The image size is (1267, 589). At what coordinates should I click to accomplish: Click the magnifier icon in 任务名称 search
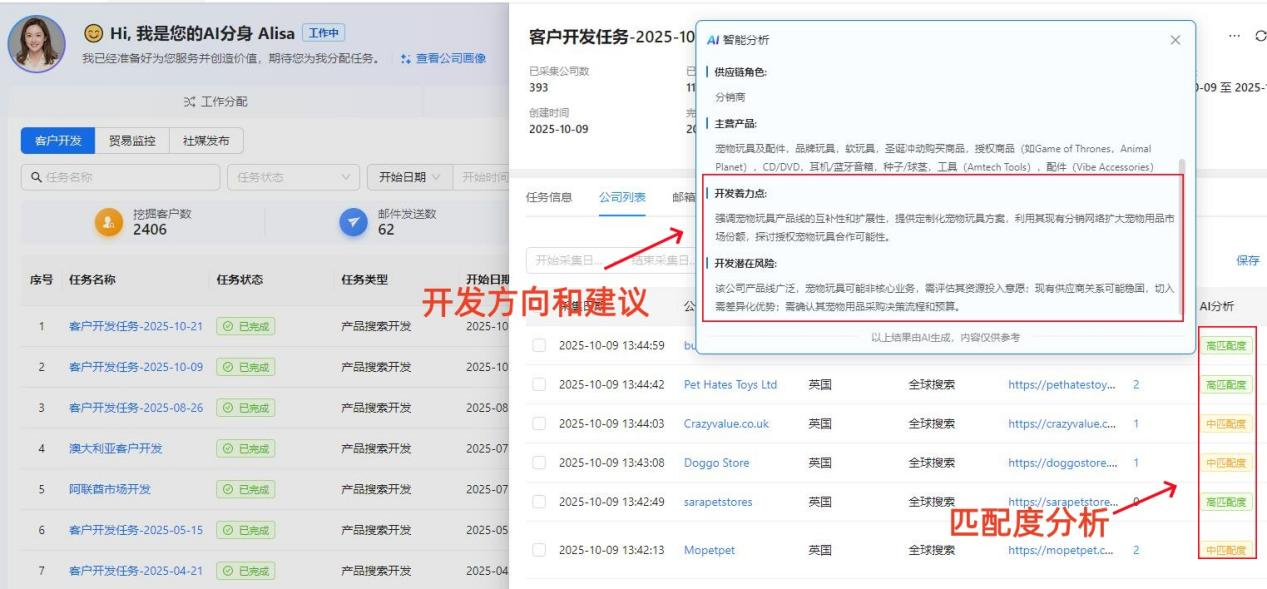35,178
